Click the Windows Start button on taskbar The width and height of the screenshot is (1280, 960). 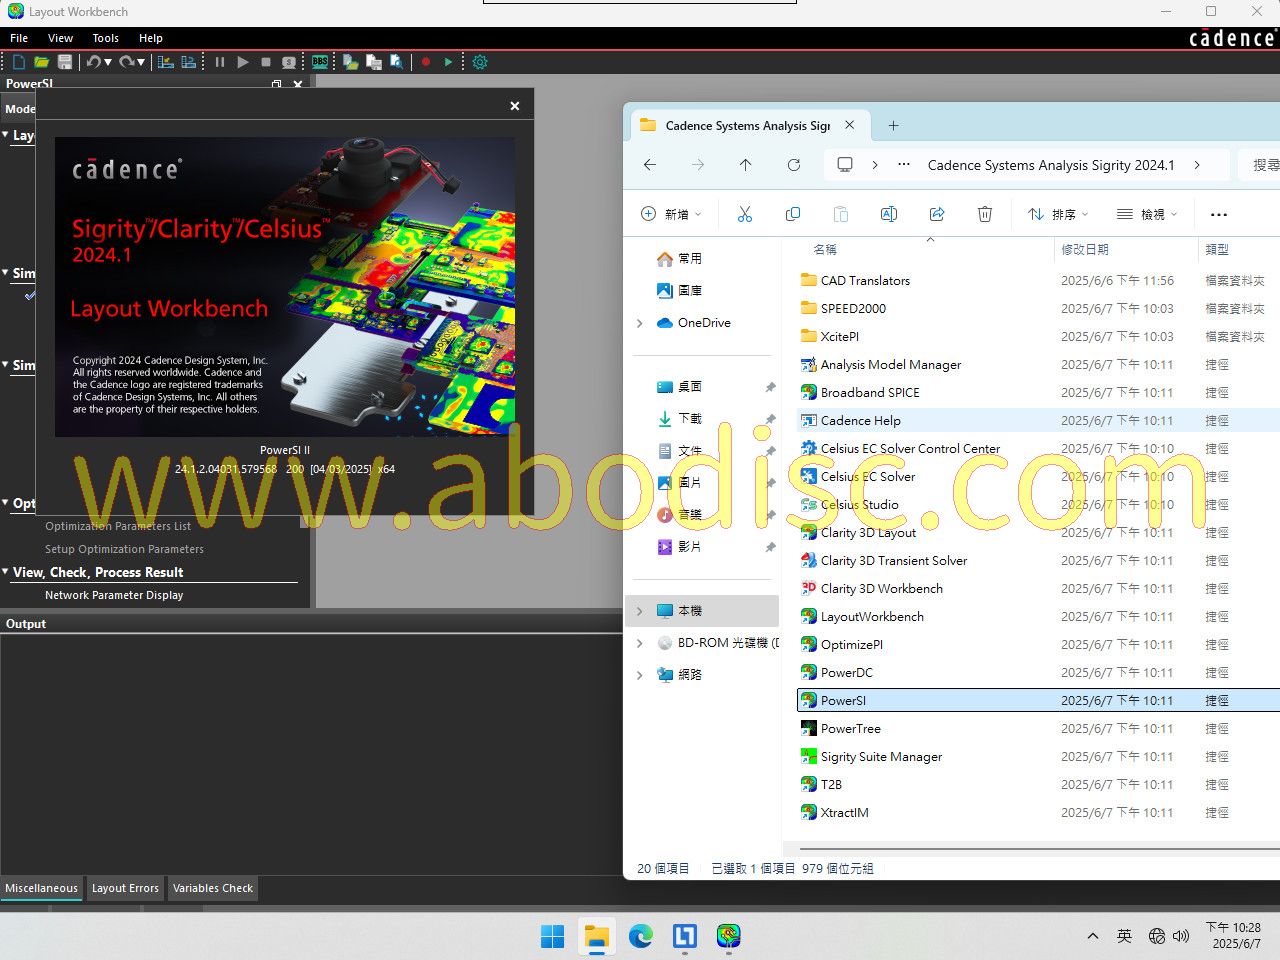552,936
